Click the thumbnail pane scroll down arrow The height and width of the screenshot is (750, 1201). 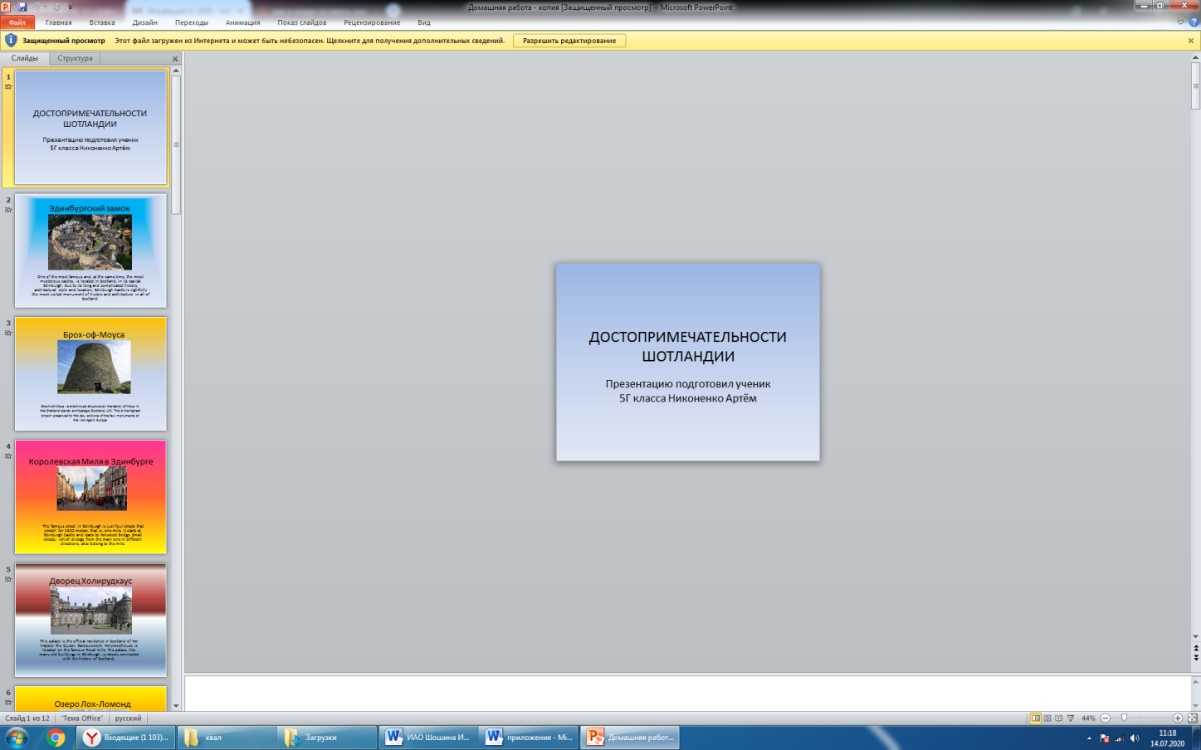pyautogui.click(x=176, y=705)
